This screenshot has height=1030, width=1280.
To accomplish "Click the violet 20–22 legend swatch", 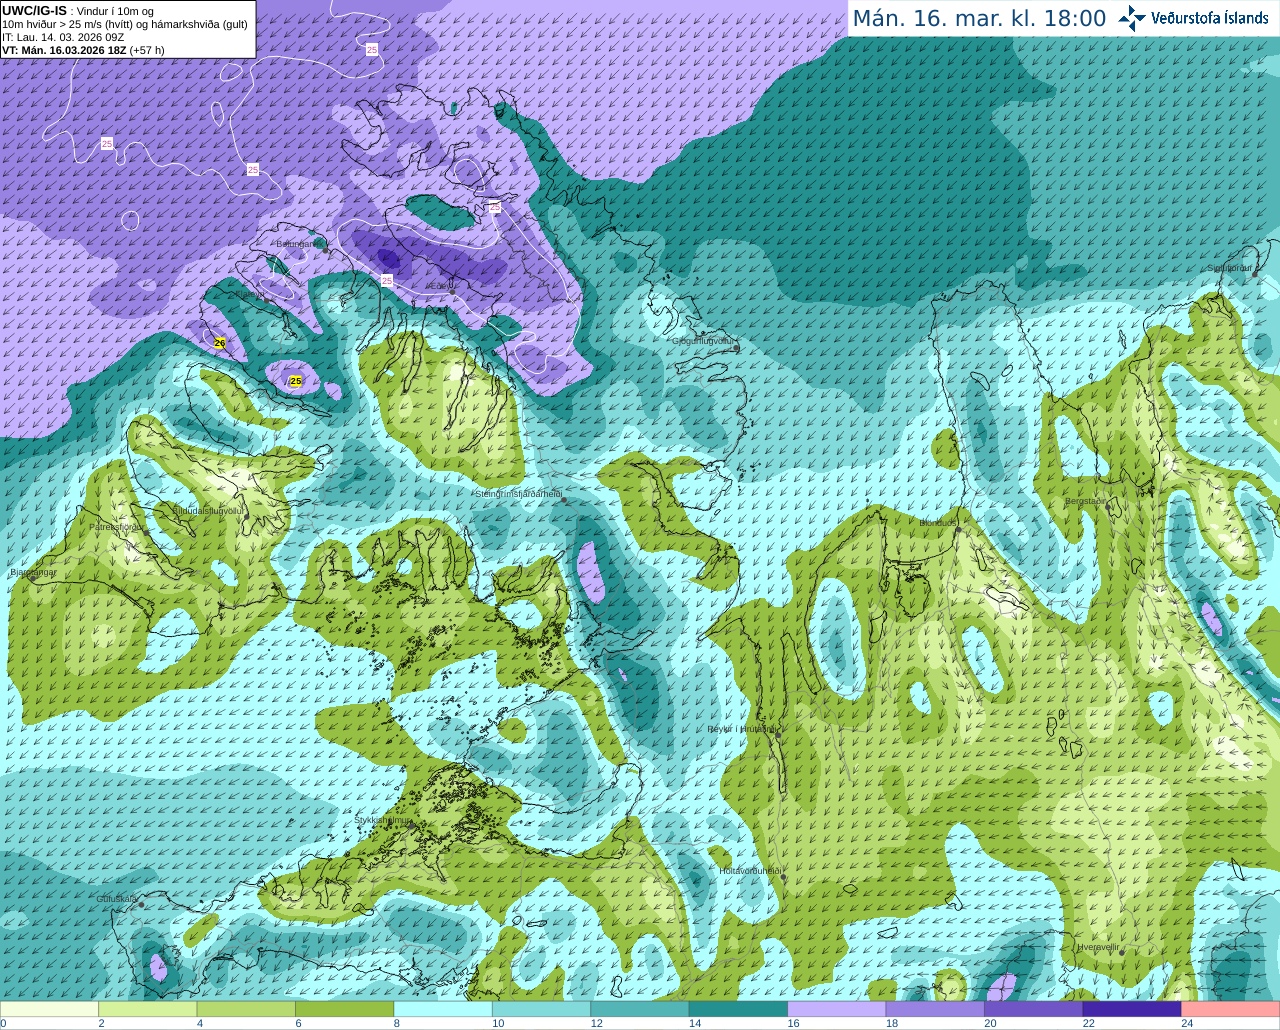I will point(1034,1009).
